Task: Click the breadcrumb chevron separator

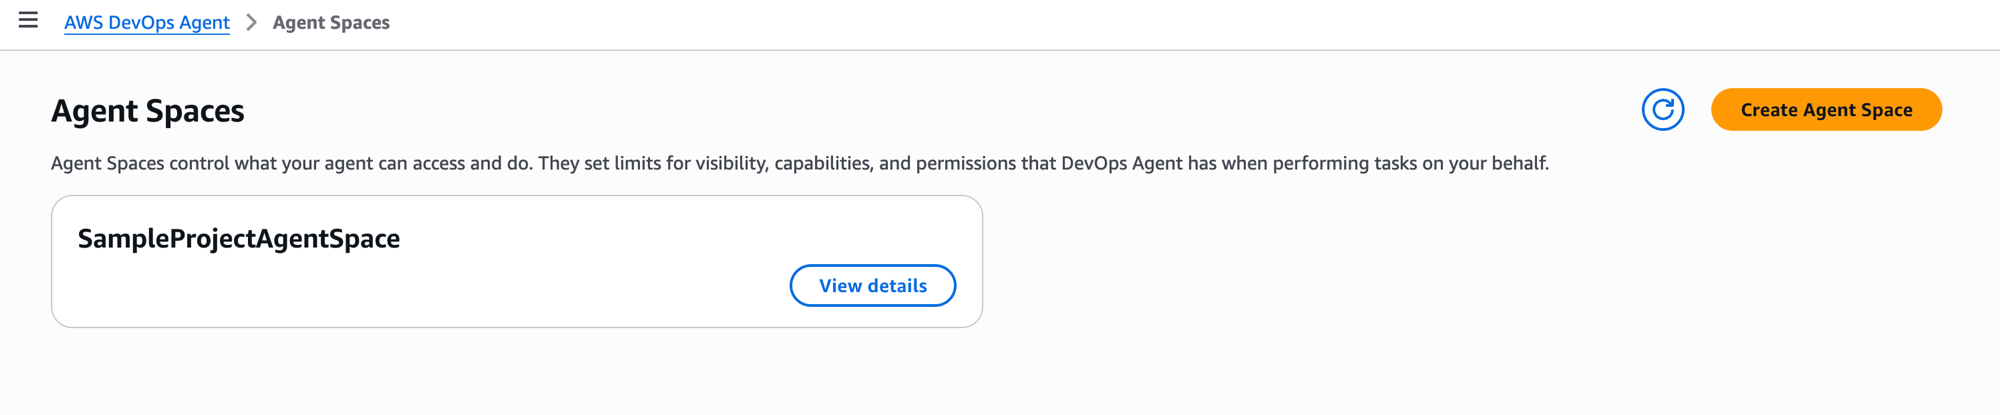Action: (x=251, y=22)
